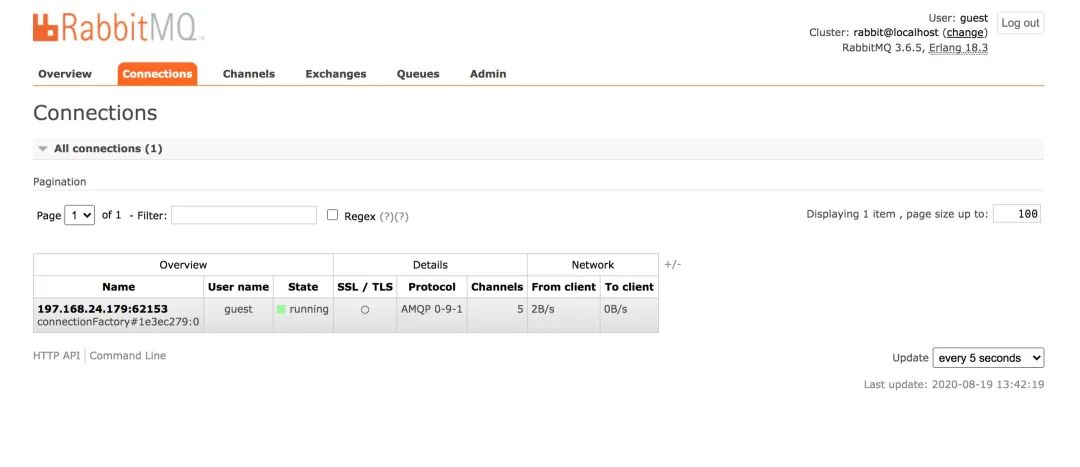Click the Filter text field
Screen dimensions: 1080x467
[243, 215]
